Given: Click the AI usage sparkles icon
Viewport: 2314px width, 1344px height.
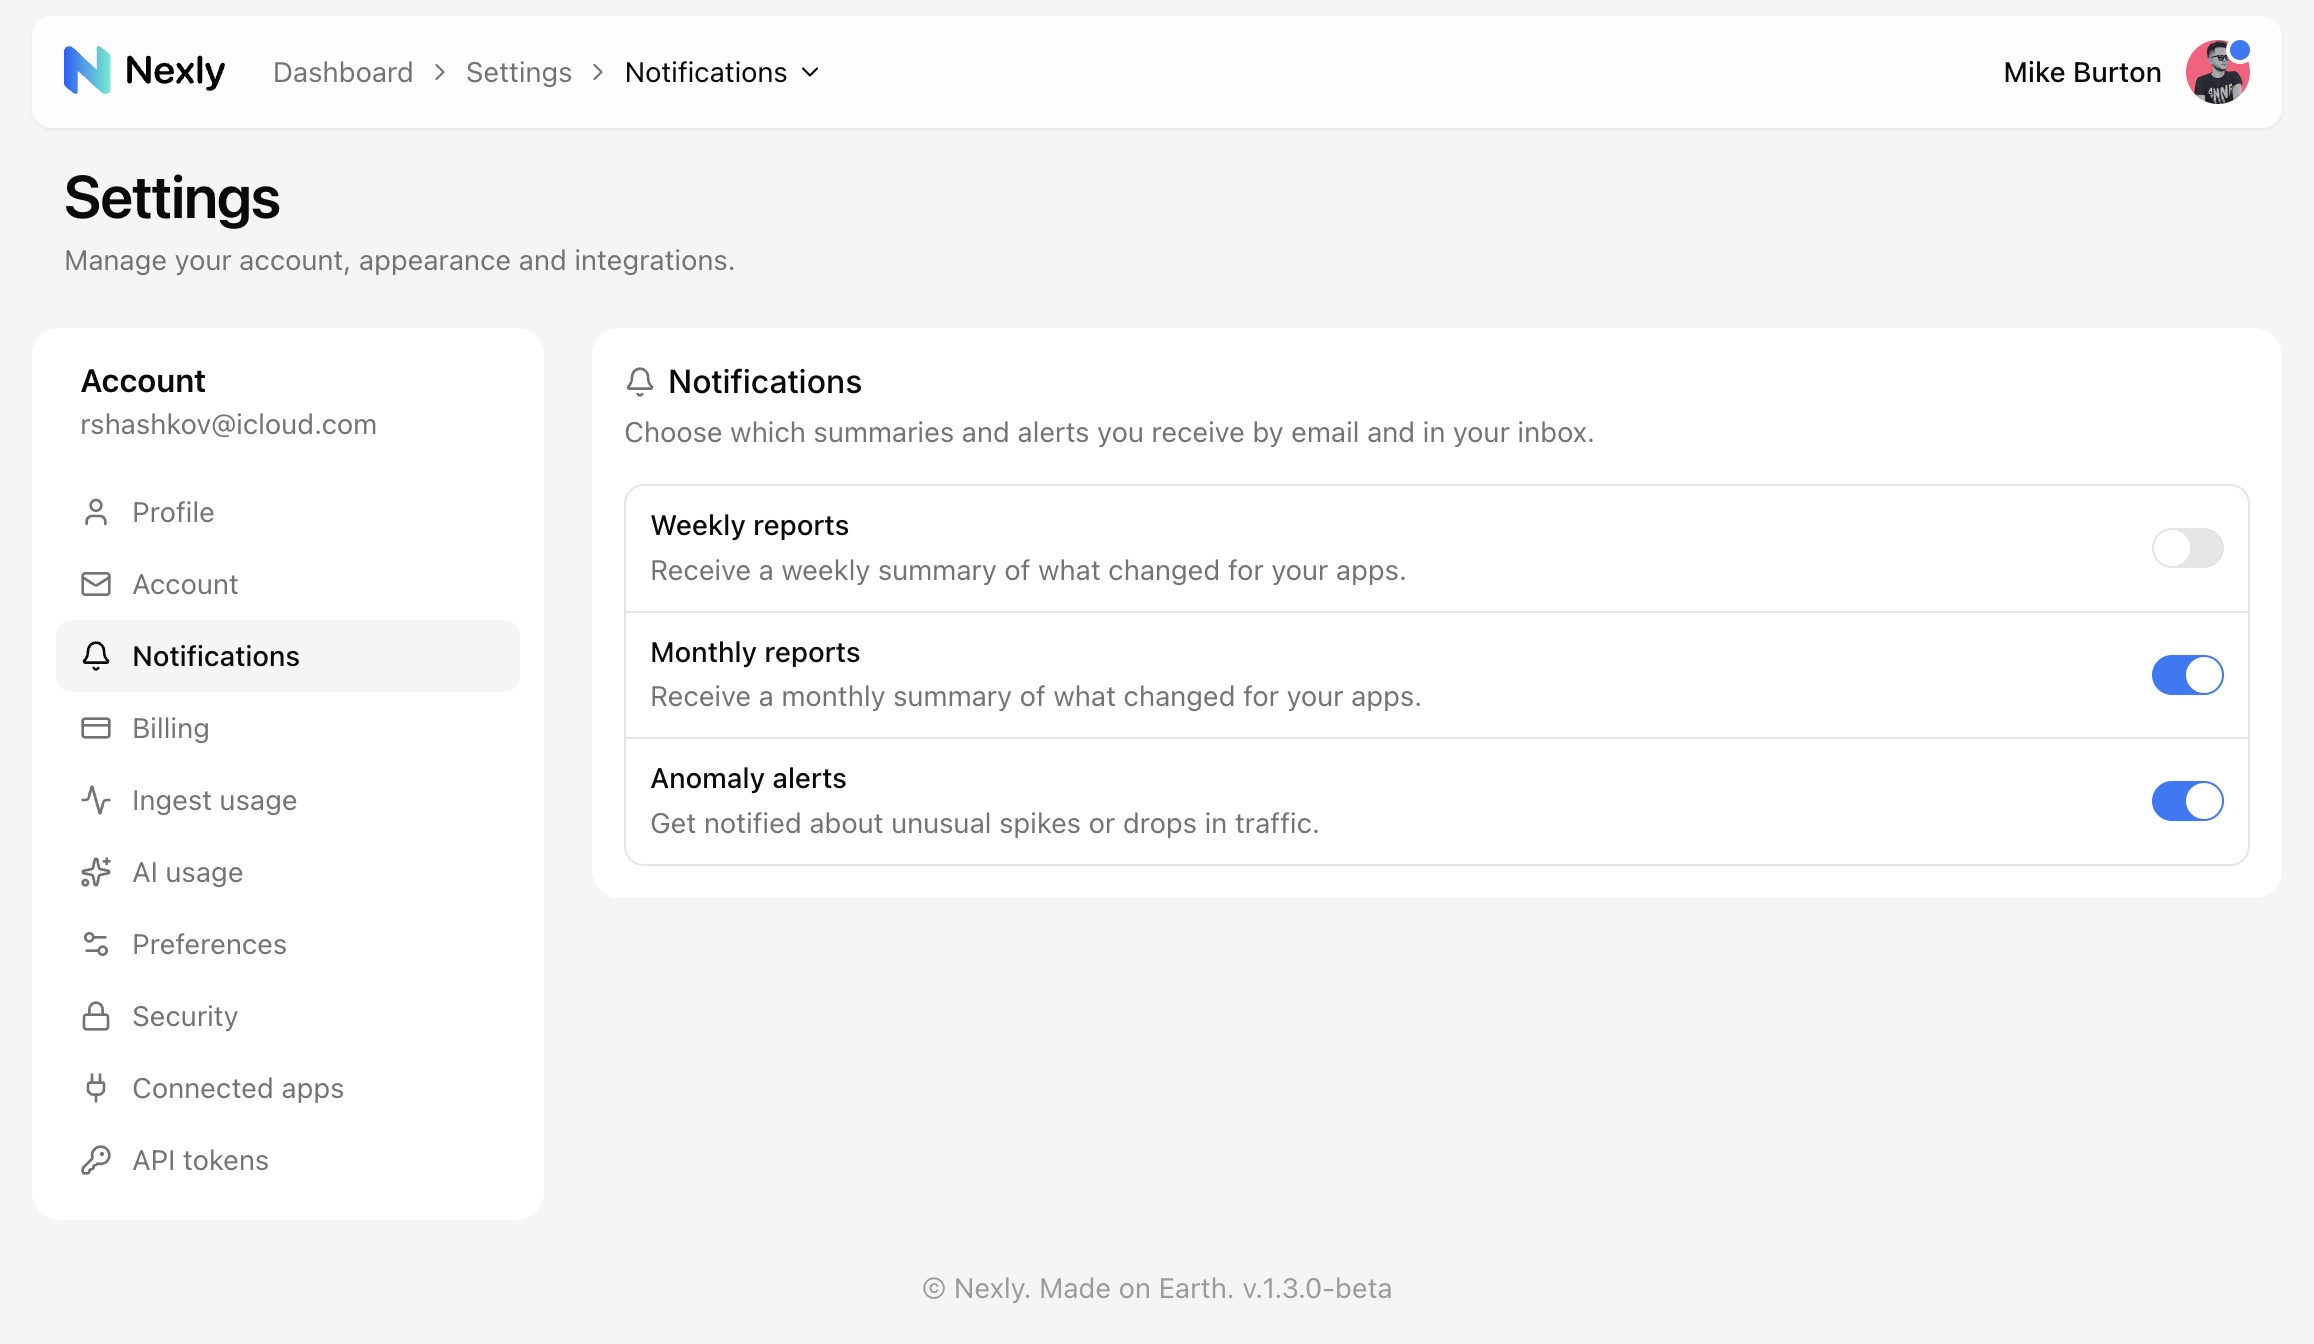Looking at the screenshot, I should (96, 872).
